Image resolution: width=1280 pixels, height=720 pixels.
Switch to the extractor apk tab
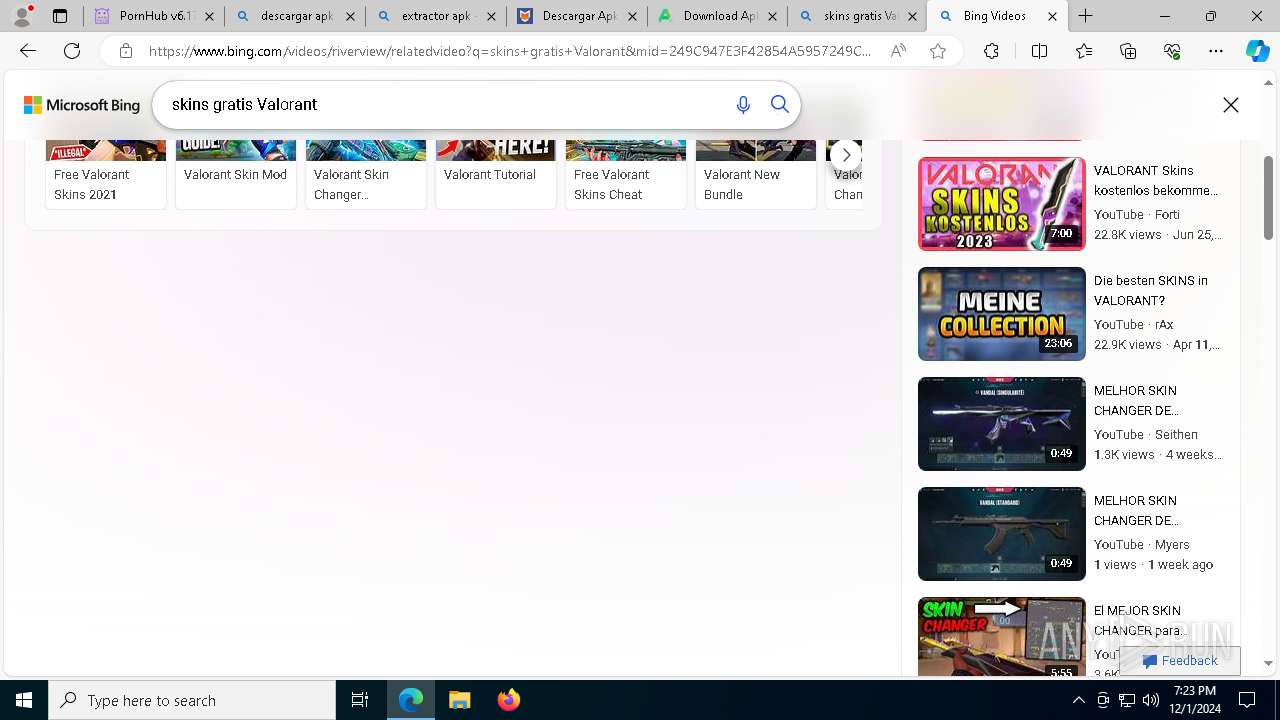click(435, 16)
